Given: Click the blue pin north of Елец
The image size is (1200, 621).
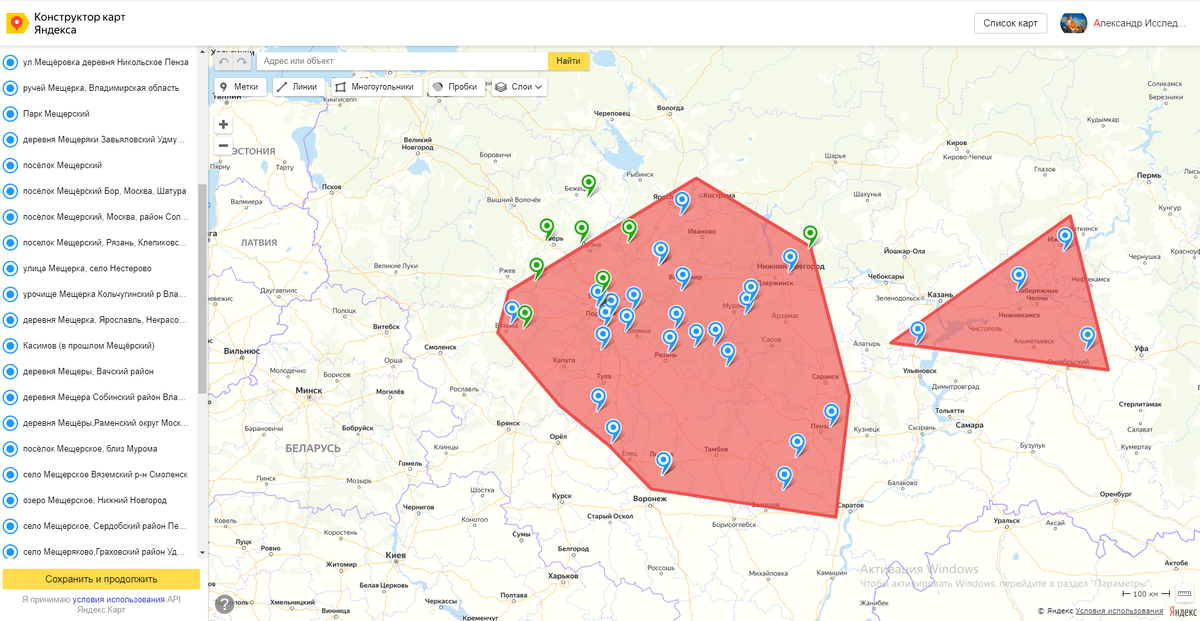Looking at the screenshot, I should [613, 429].
